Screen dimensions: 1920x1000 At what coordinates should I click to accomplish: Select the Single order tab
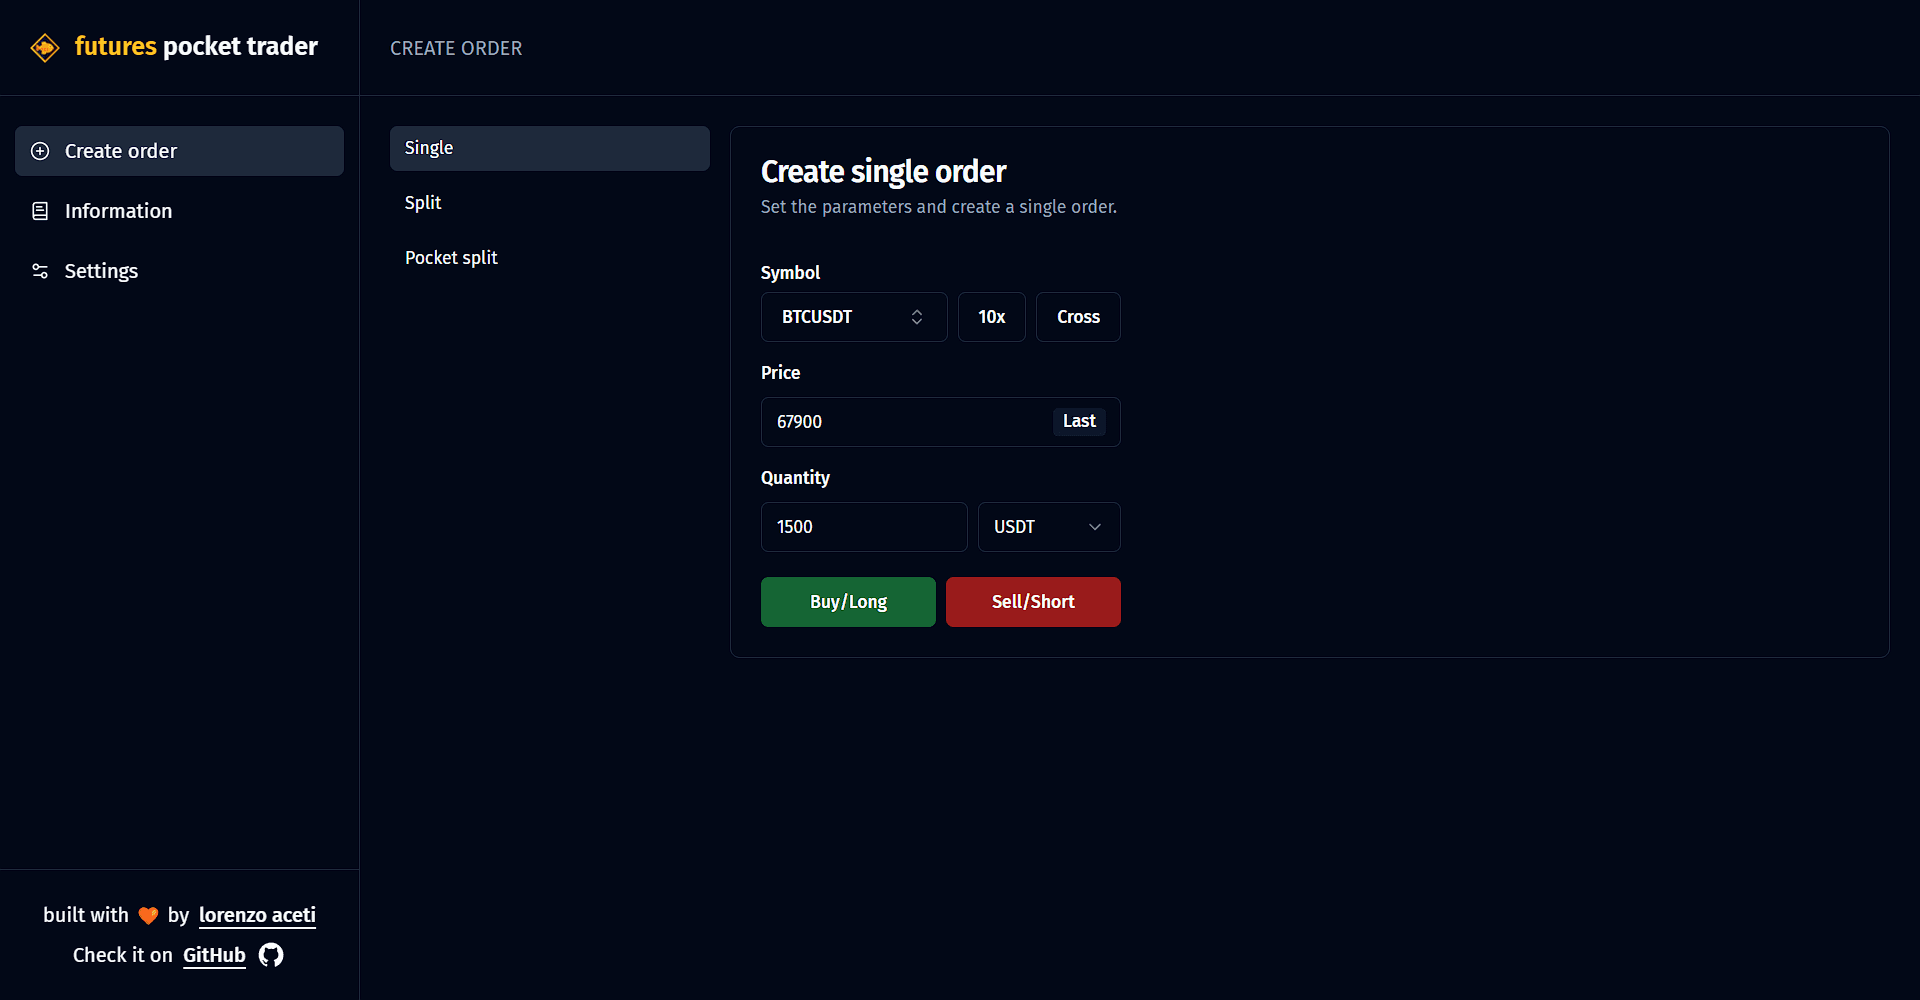point(549,147)
